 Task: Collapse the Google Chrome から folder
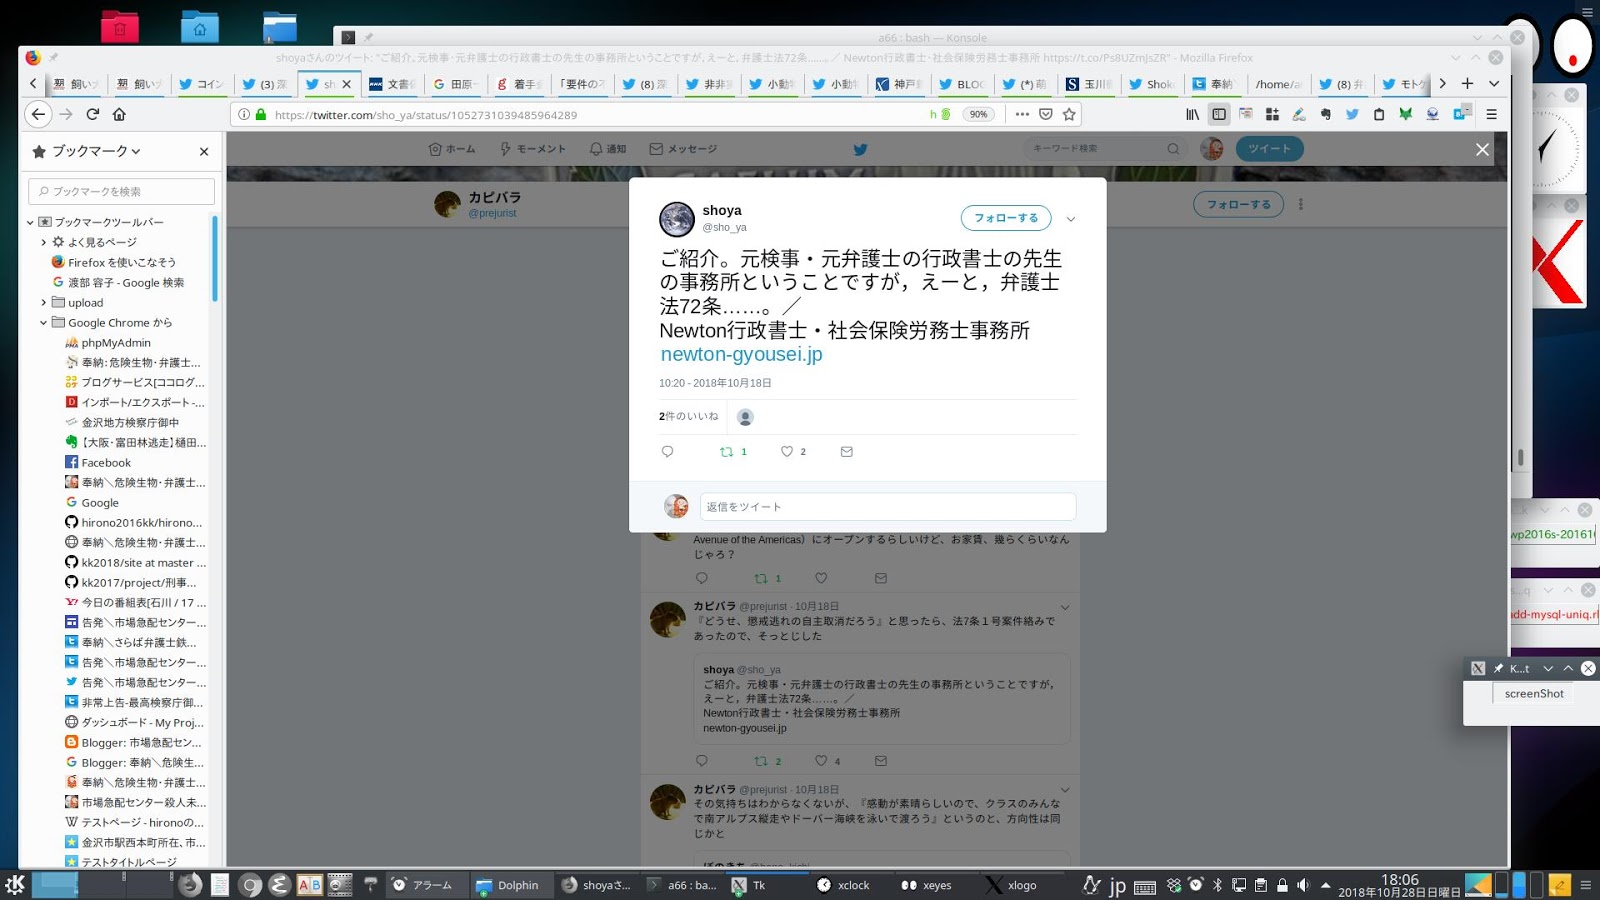pyautogui.click(x=44, y=322)
